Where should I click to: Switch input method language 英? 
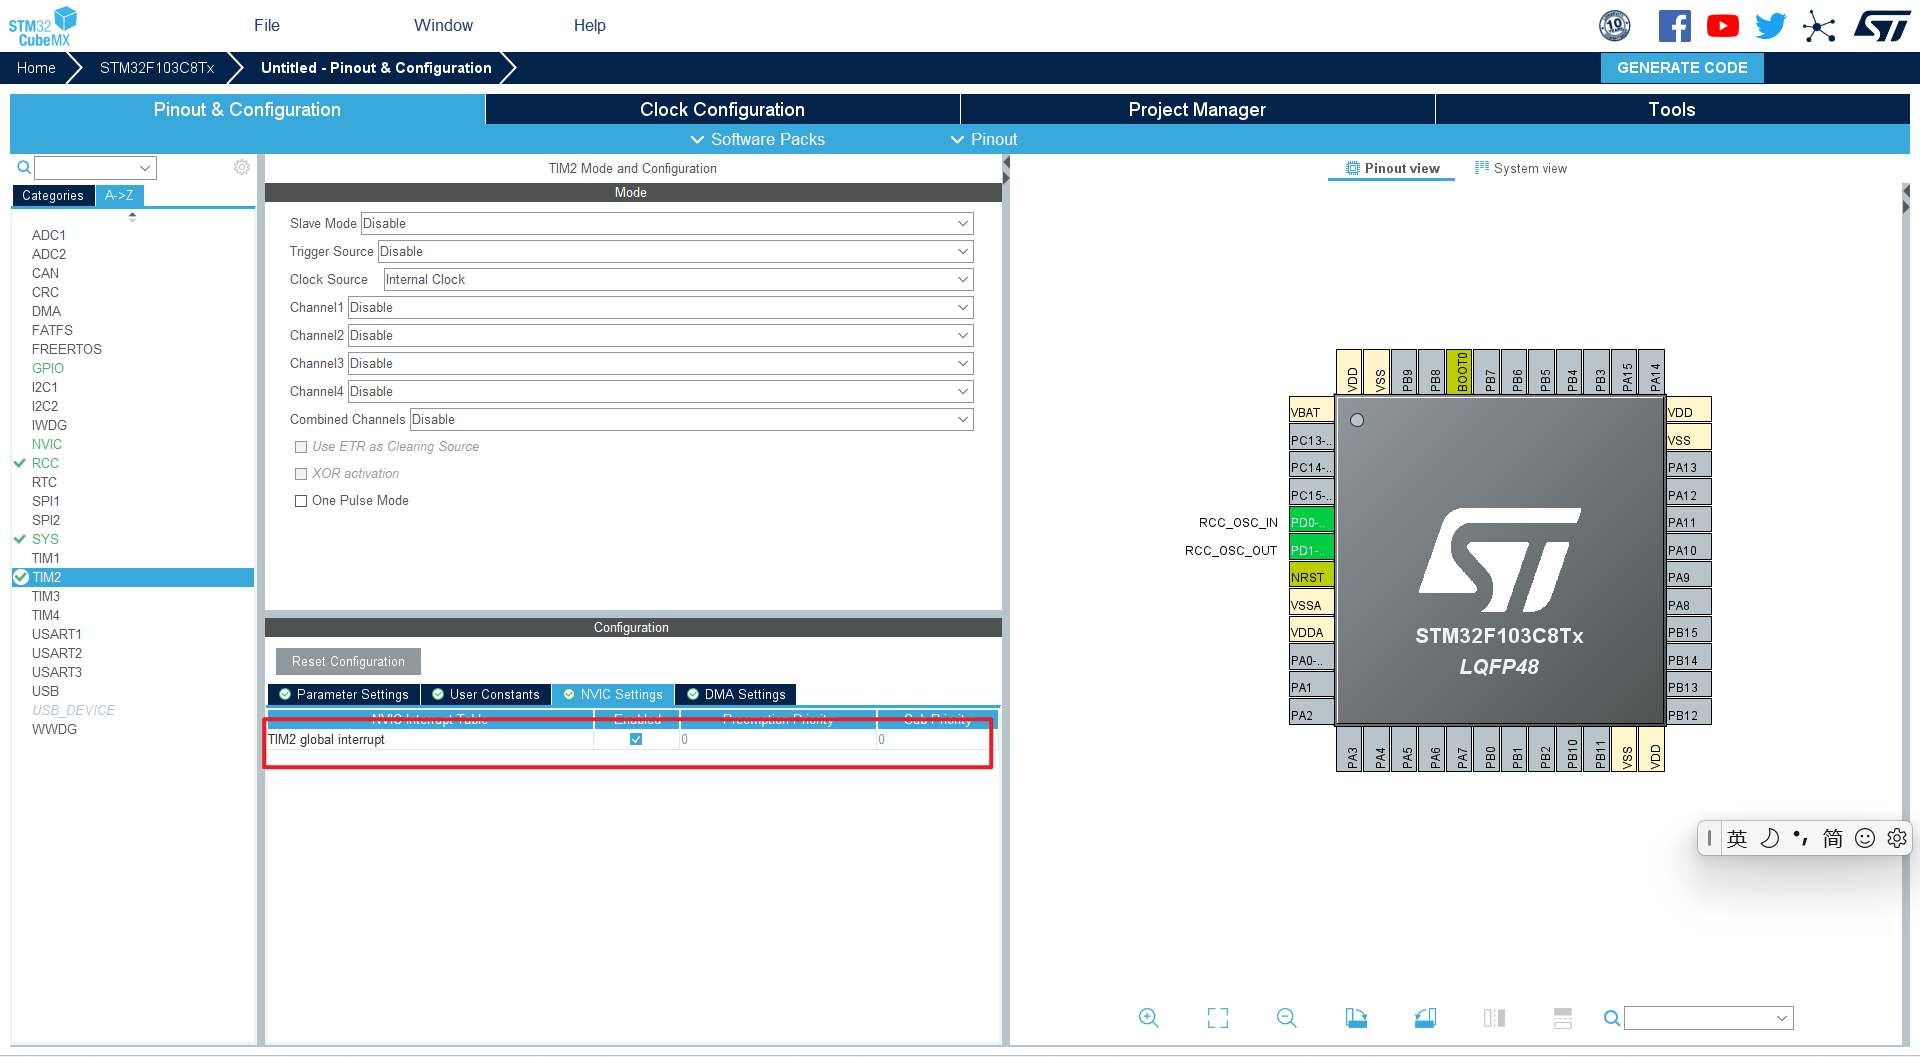1737,838
